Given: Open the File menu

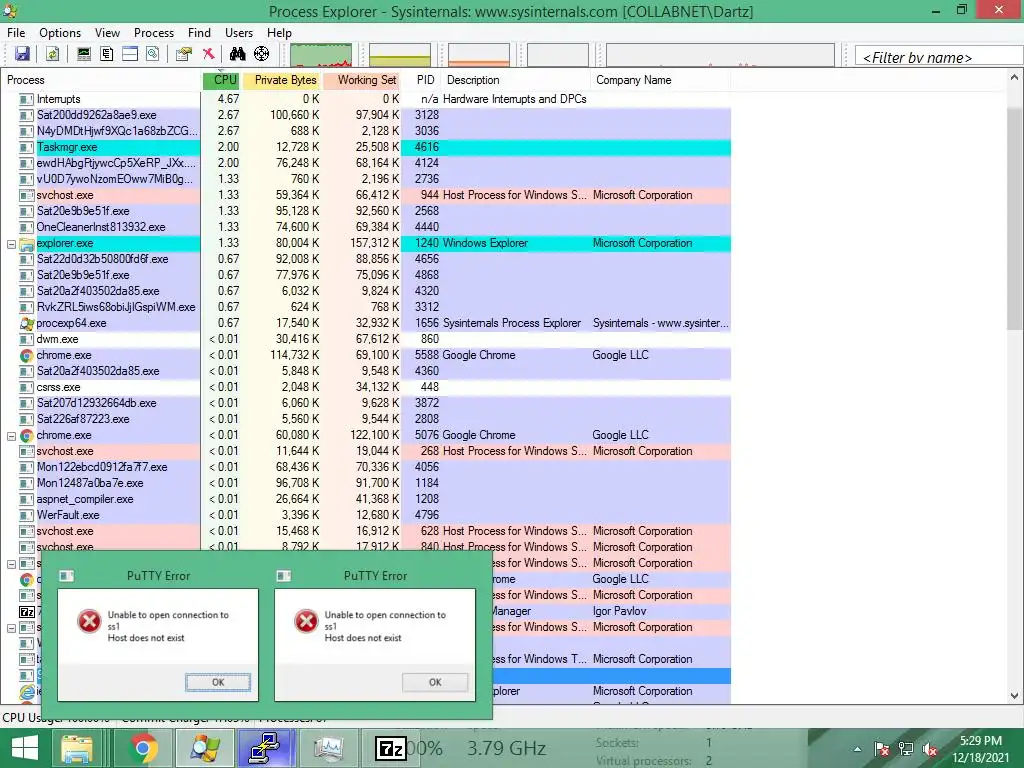Looking at the screenshot, I should pos(16,33).
